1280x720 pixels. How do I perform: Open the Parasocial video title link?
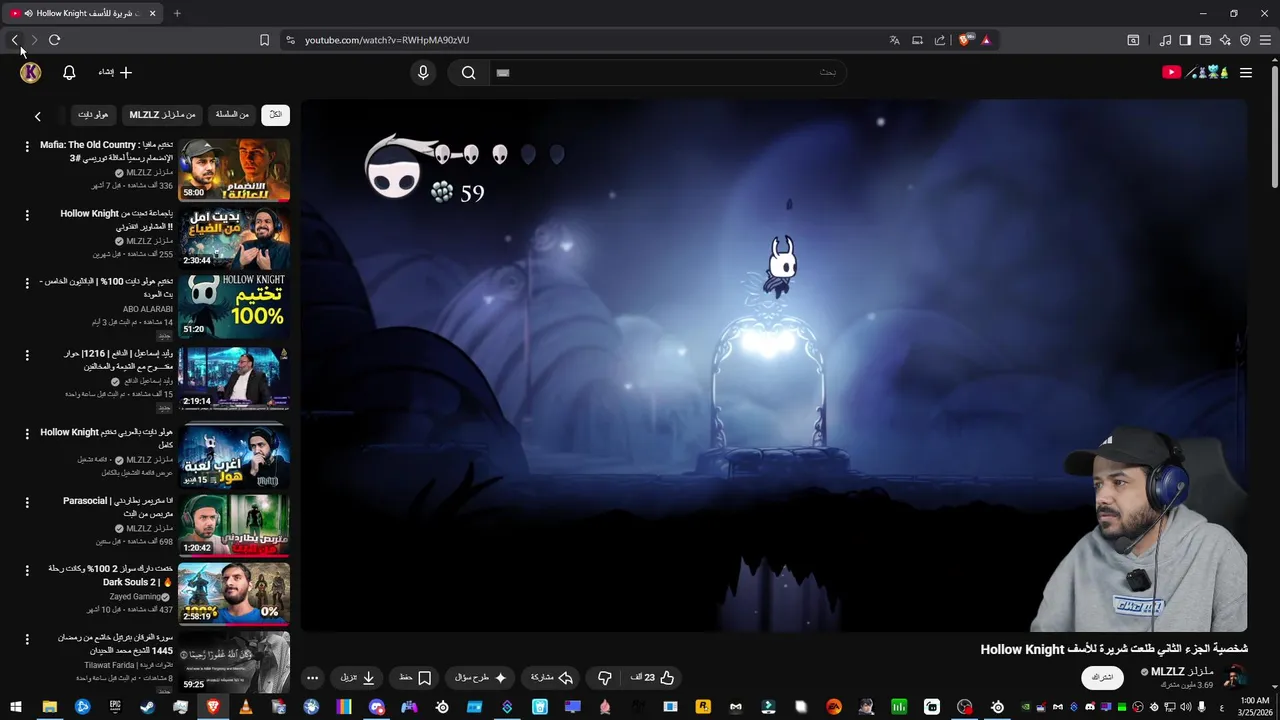click(x=118, y=507)
